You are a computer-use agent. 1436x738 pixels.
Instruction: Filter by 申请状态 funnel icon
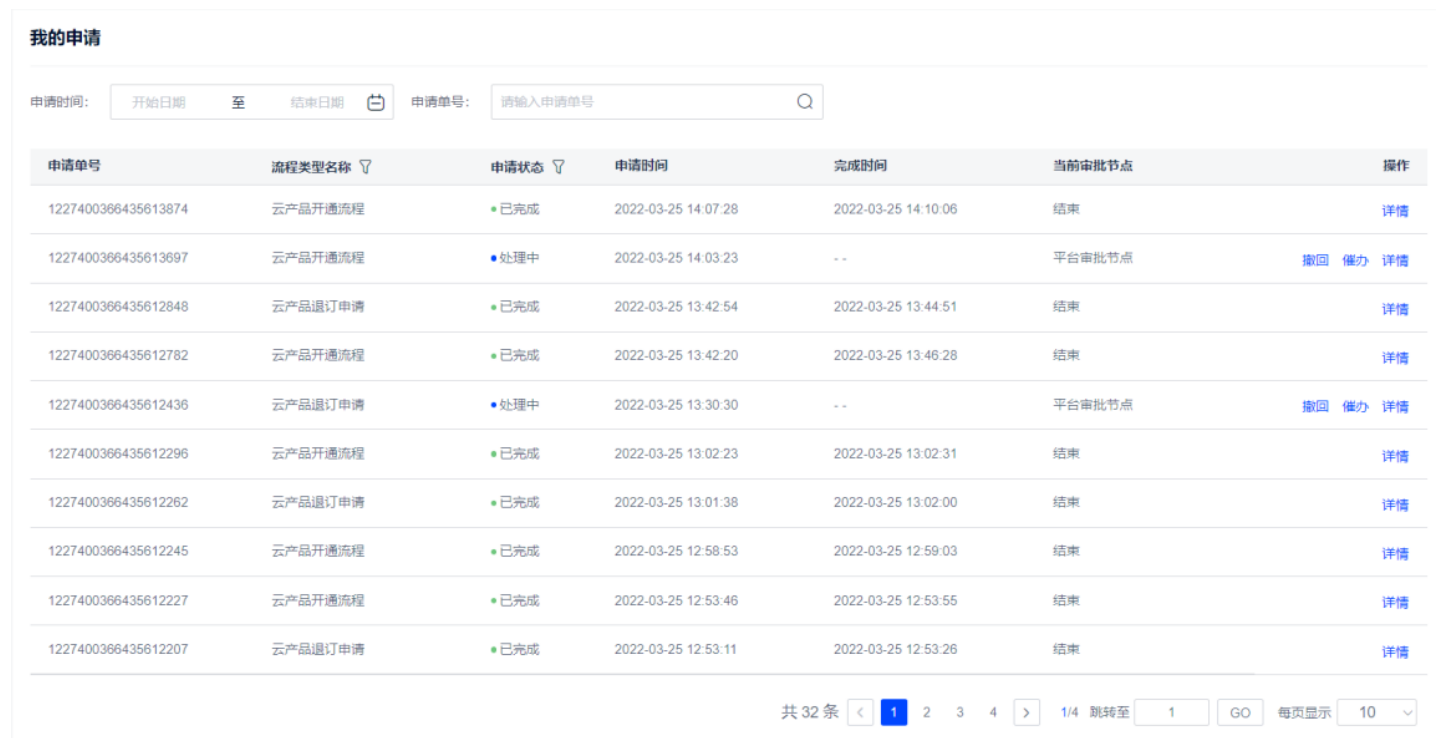tap(558, 167)
